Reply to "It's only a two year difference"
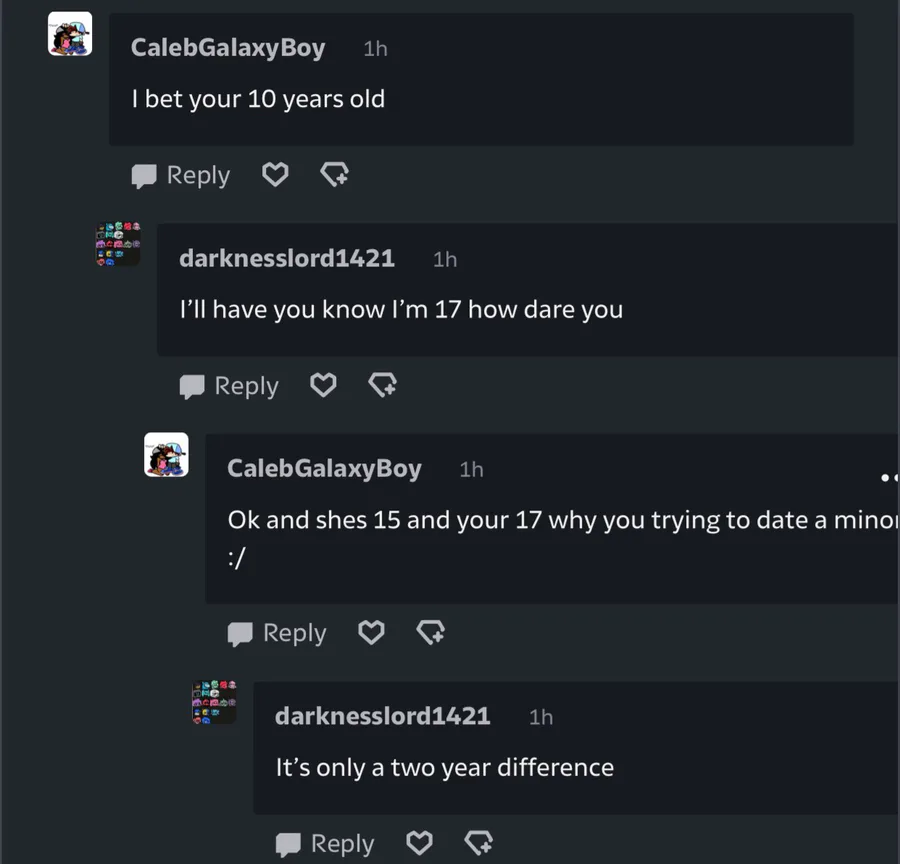The height and width of the screenshot is (864, 900). [x=325, y=843]
